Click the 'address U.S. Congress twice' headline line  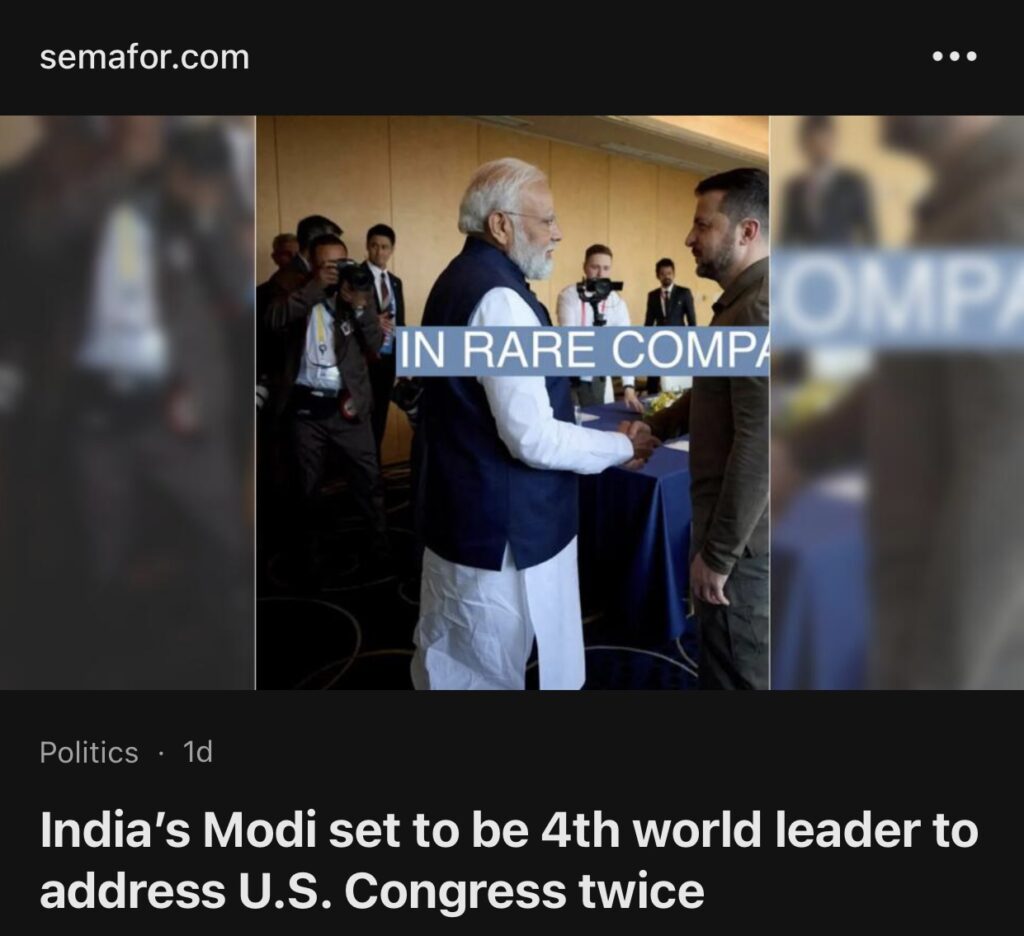click(x=372, y=891)
